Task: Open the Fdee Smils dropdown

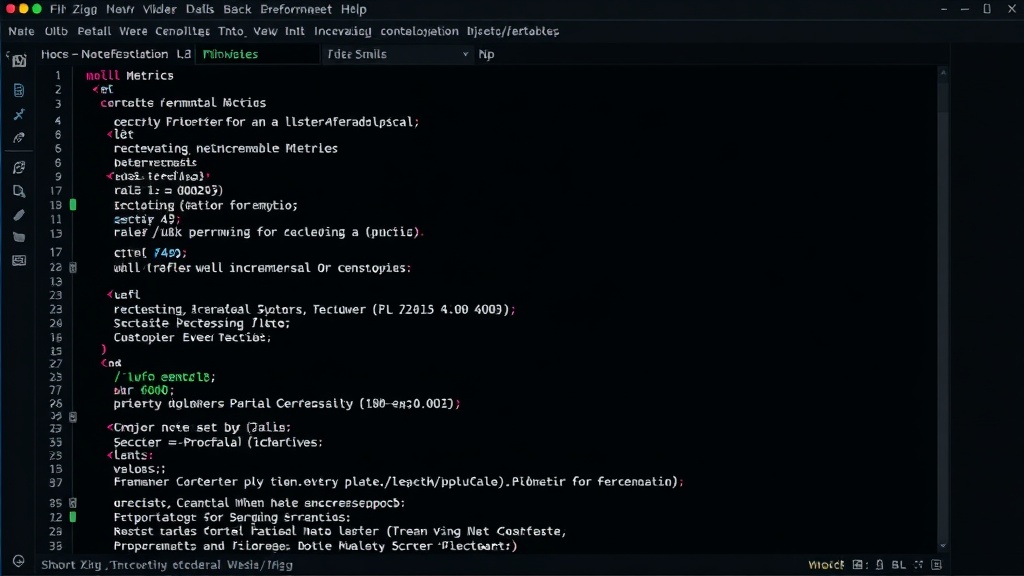Action: click(397, 54)
